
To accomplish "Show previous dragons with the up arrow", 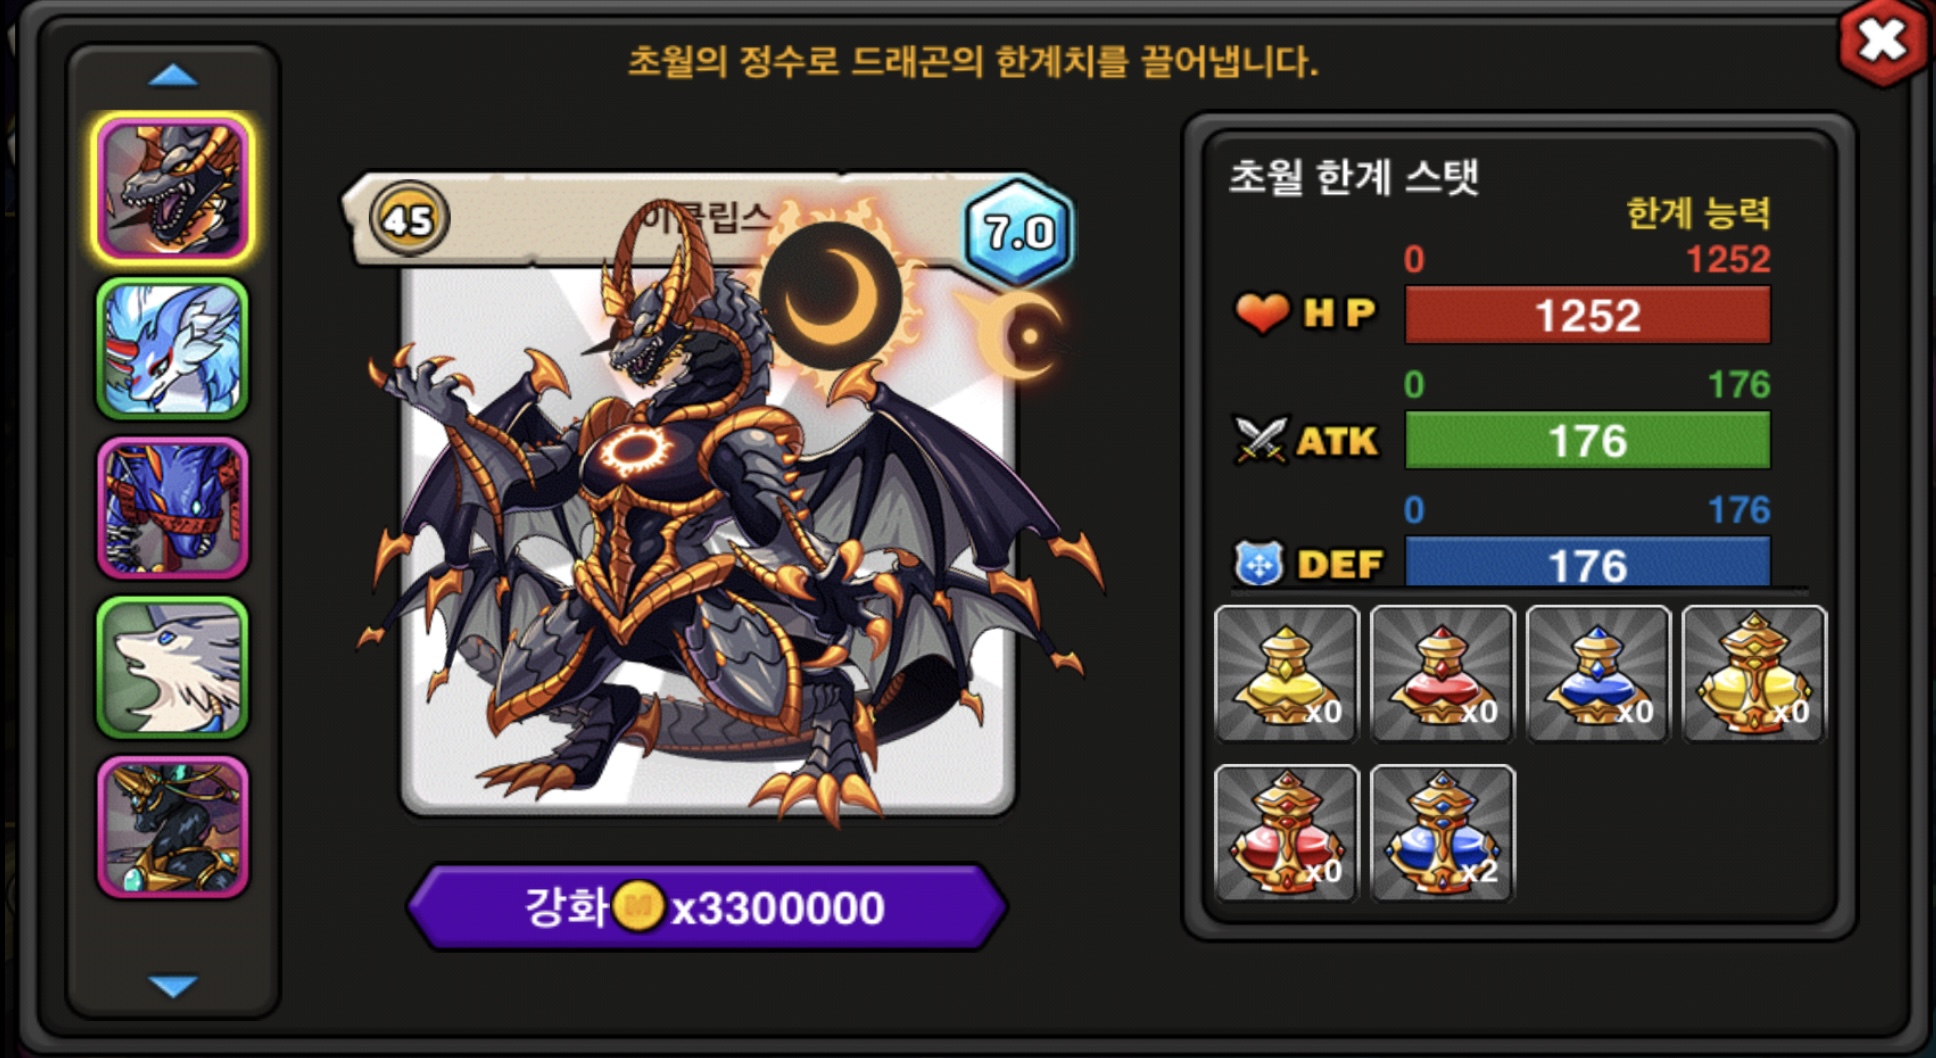I will click(x=173, y=76).
